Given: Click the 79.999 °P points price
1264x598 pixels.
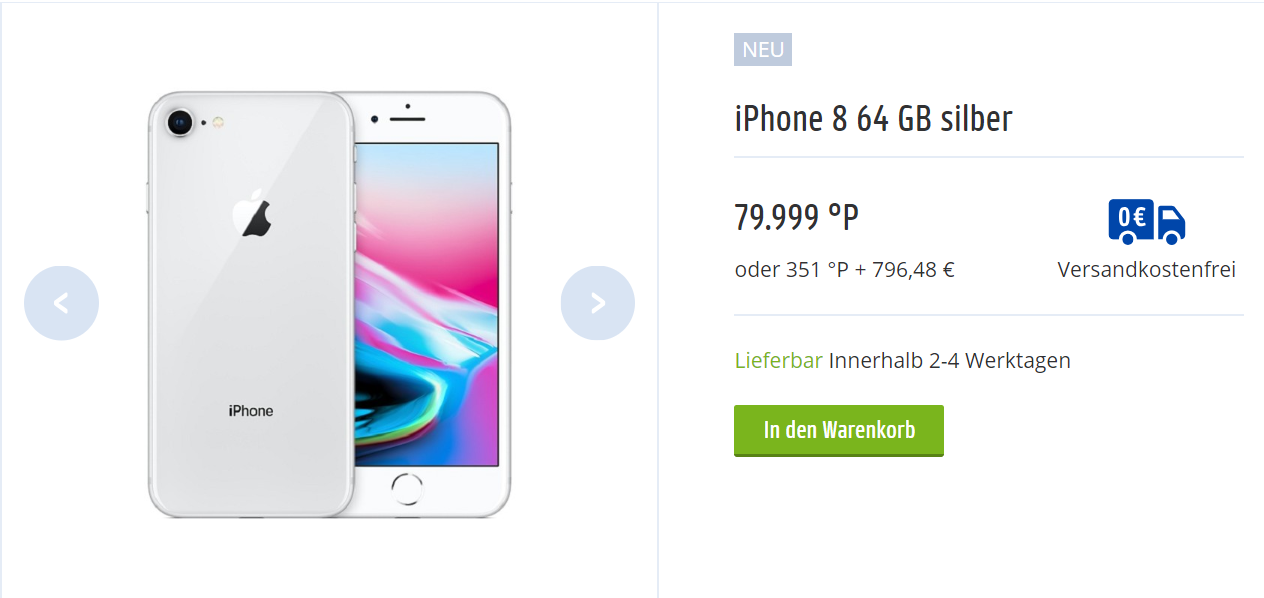Looking at the screenshot, I should tap(796, 217).
